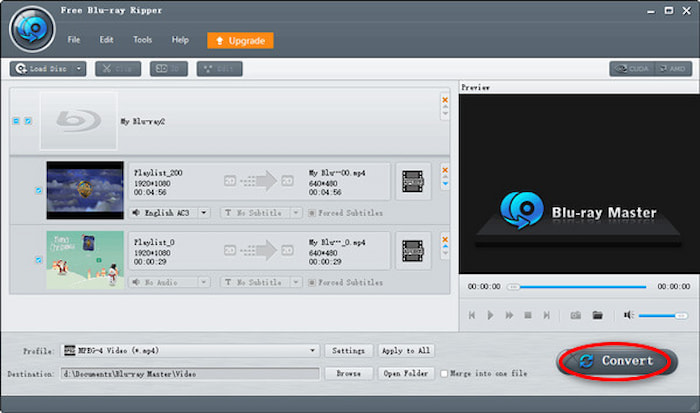Click the 2D source icon in Playlist_0 row
Viewport: 700px width, 413px height.
pyautogui.click(x=230, y=250)
